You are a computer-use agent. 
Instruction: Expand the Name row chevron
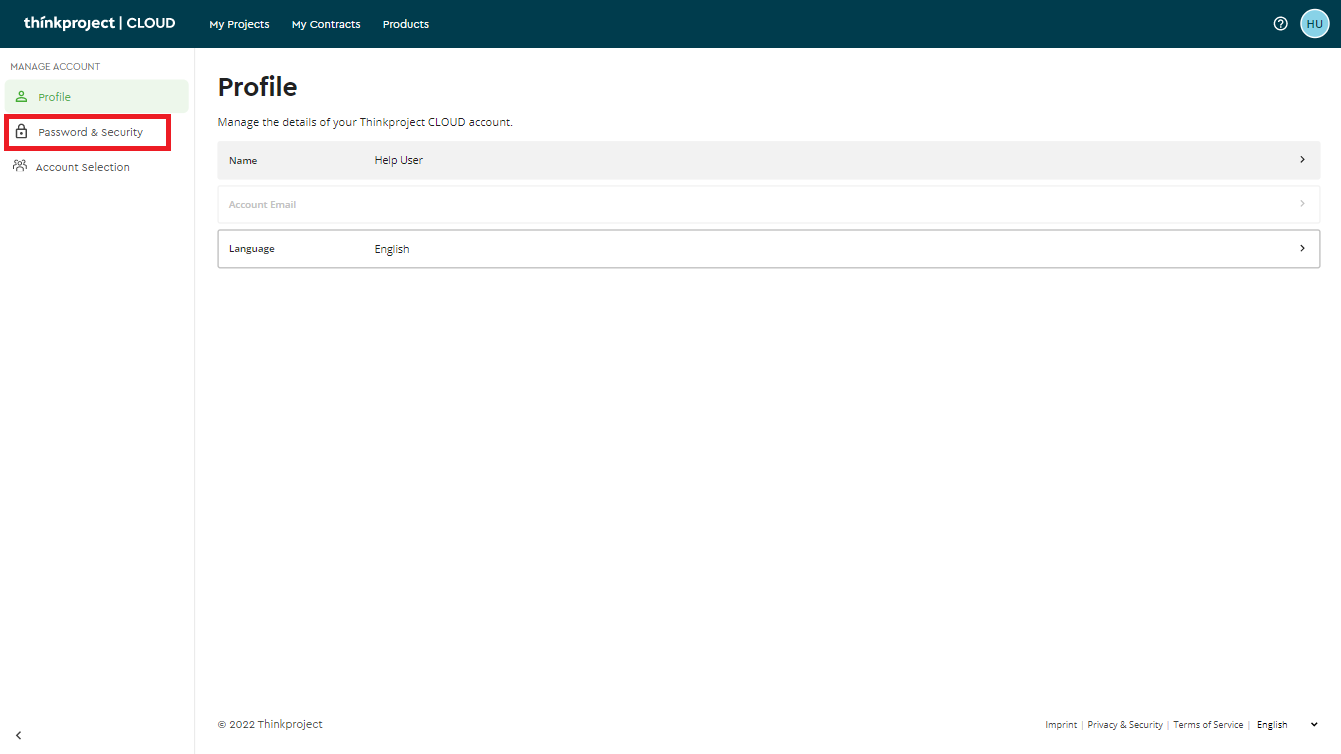pos(1301,160)
